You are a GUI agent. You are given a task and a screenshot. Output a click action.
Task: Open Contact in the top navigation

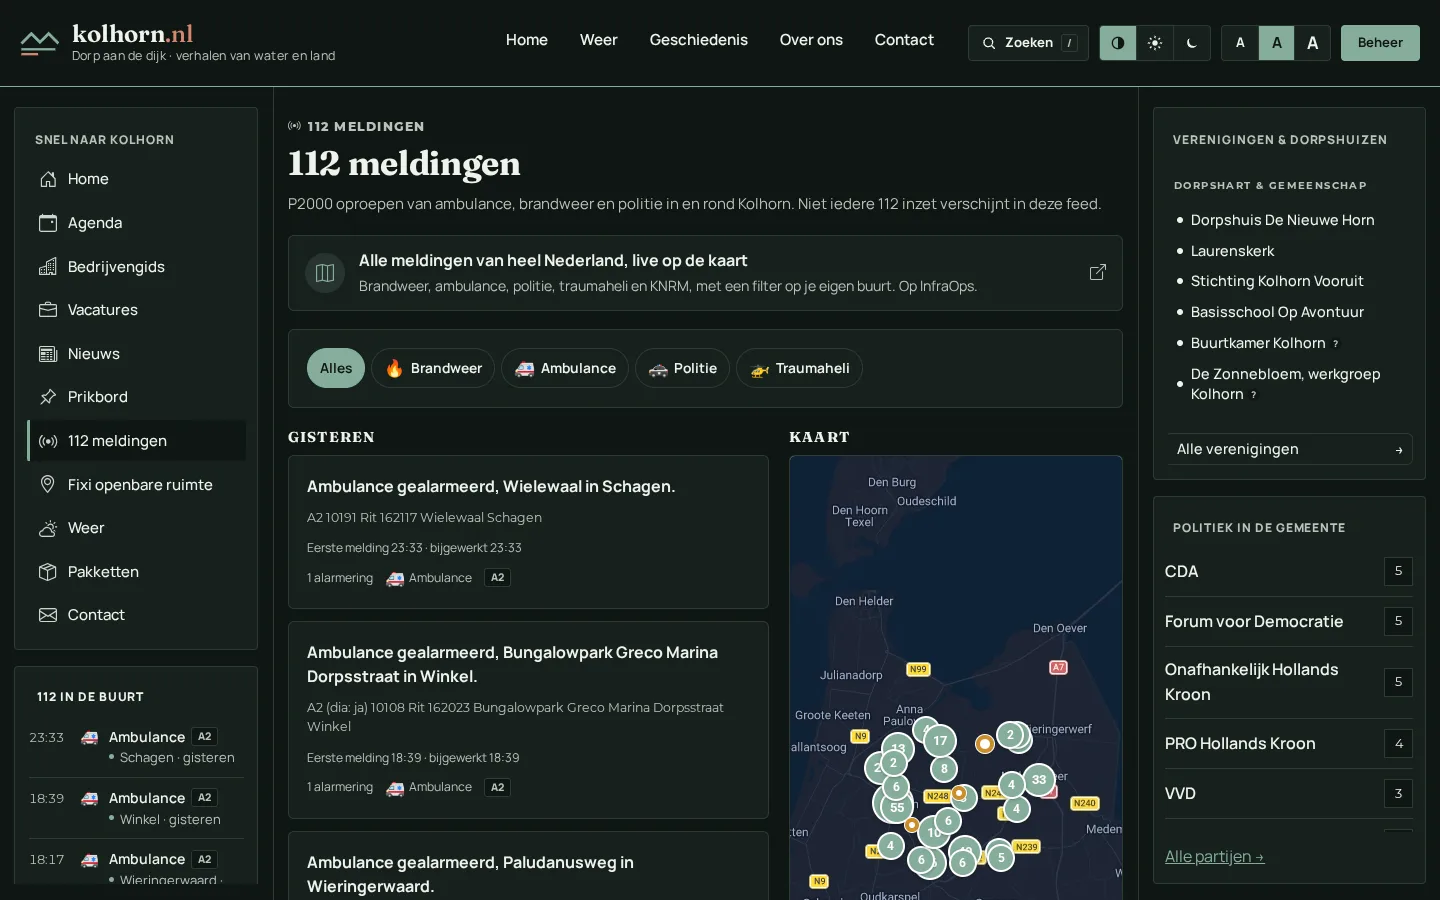tap(904, 40)
